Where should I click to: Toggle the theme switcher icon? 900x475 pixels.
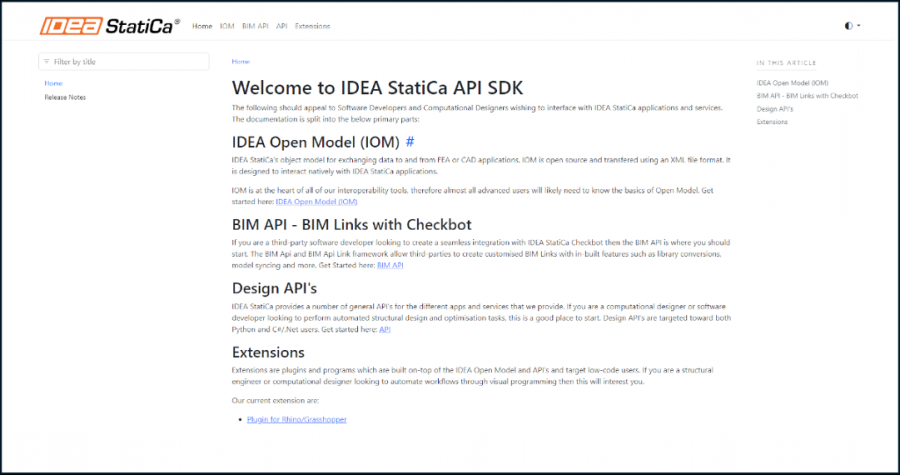point(852,26)
